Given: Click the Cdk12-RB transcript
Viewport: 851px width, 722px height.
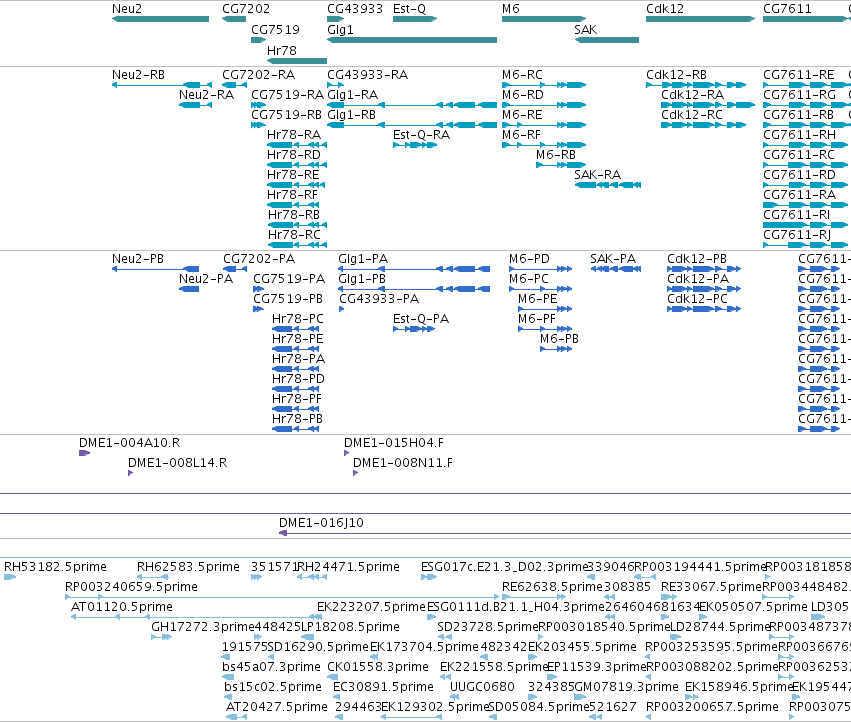Looking at the screenshot, I should (696, 85).
